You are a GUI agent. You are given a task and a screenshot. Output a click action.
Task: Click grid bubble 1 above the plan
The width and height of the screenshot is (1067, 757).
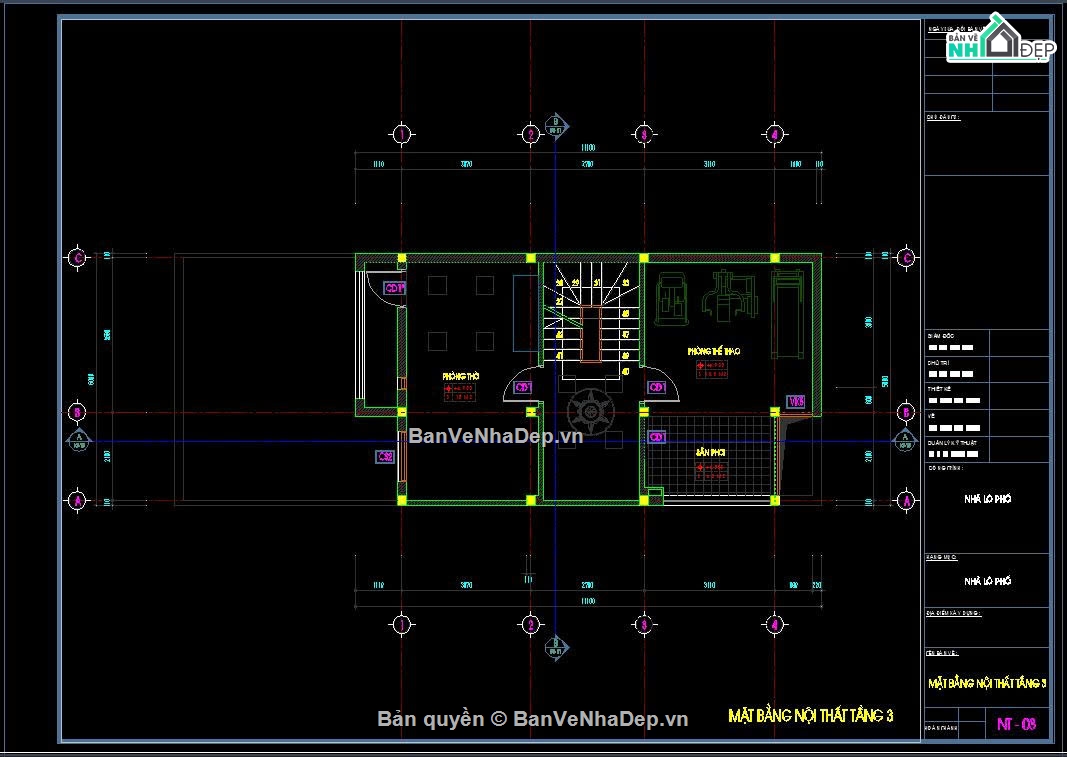pos(401,134)
